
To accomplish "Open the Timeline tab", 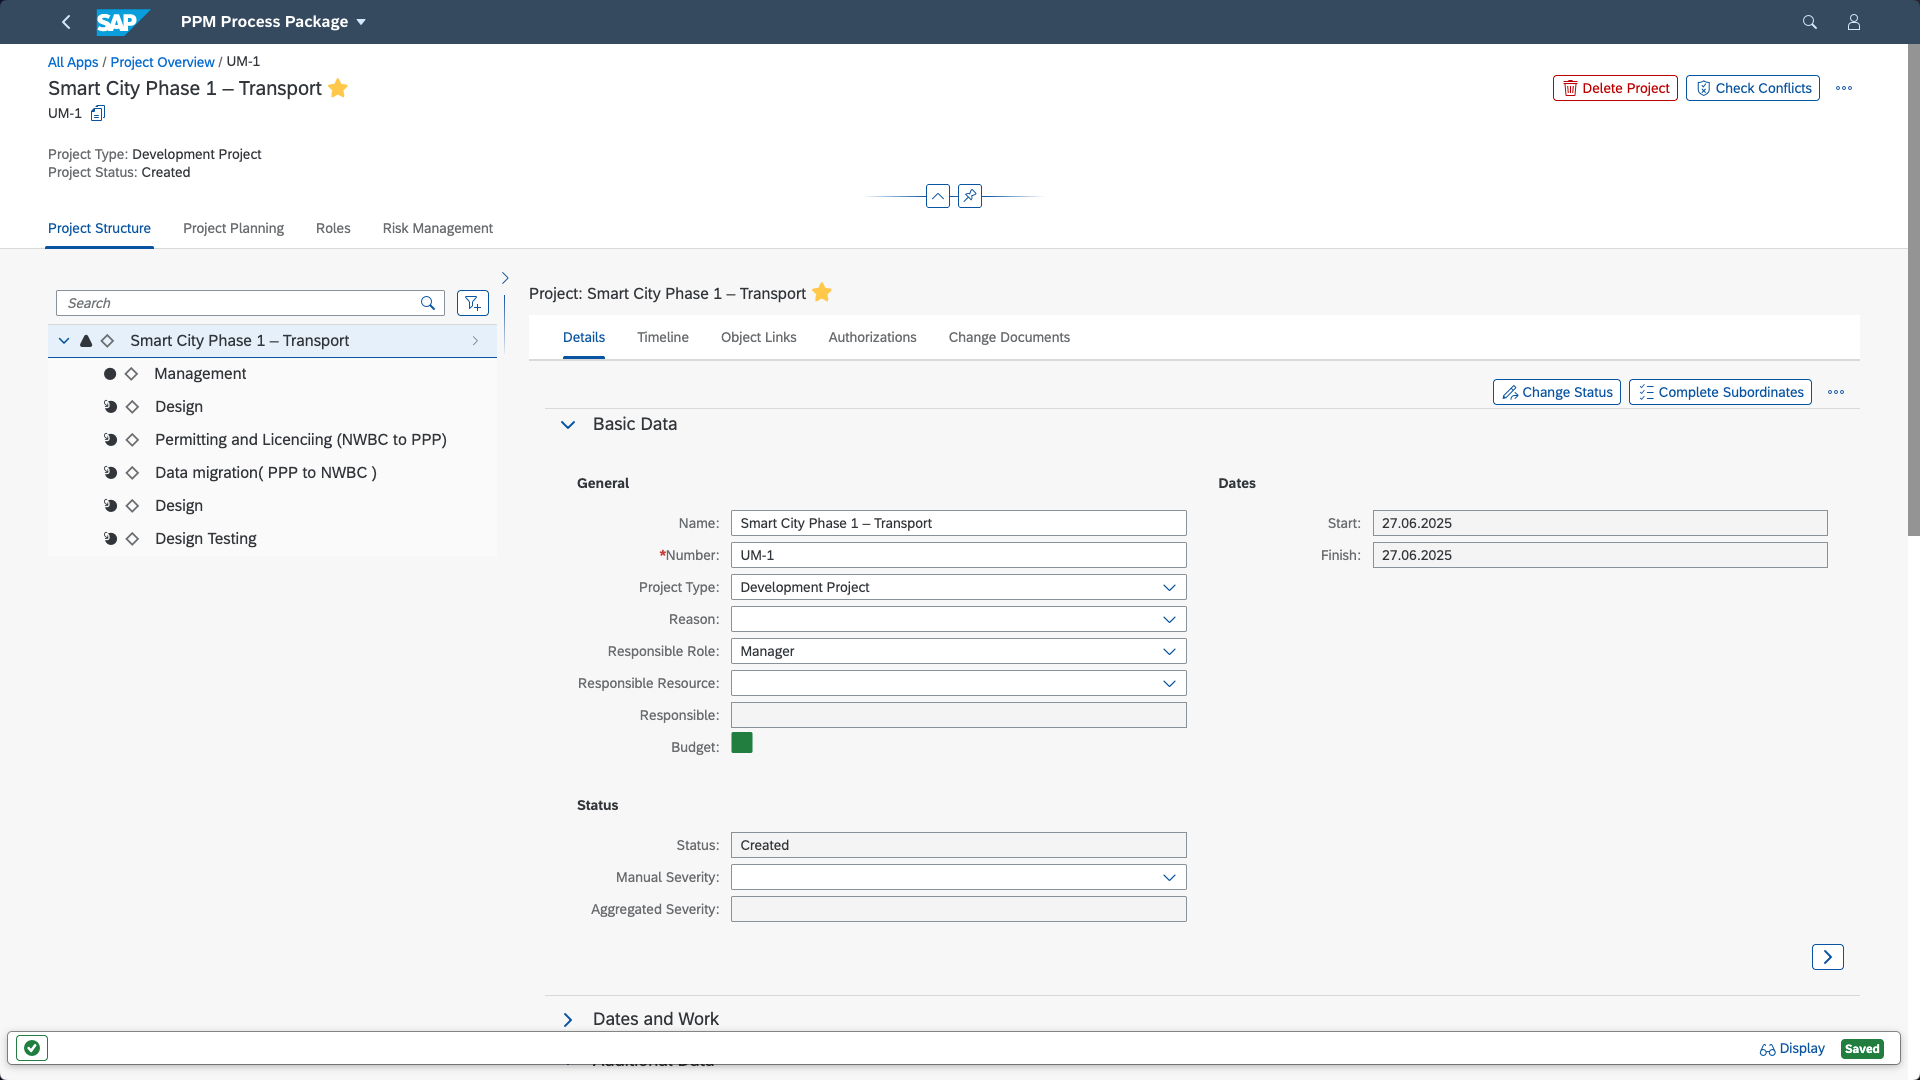I will point(662,337).
